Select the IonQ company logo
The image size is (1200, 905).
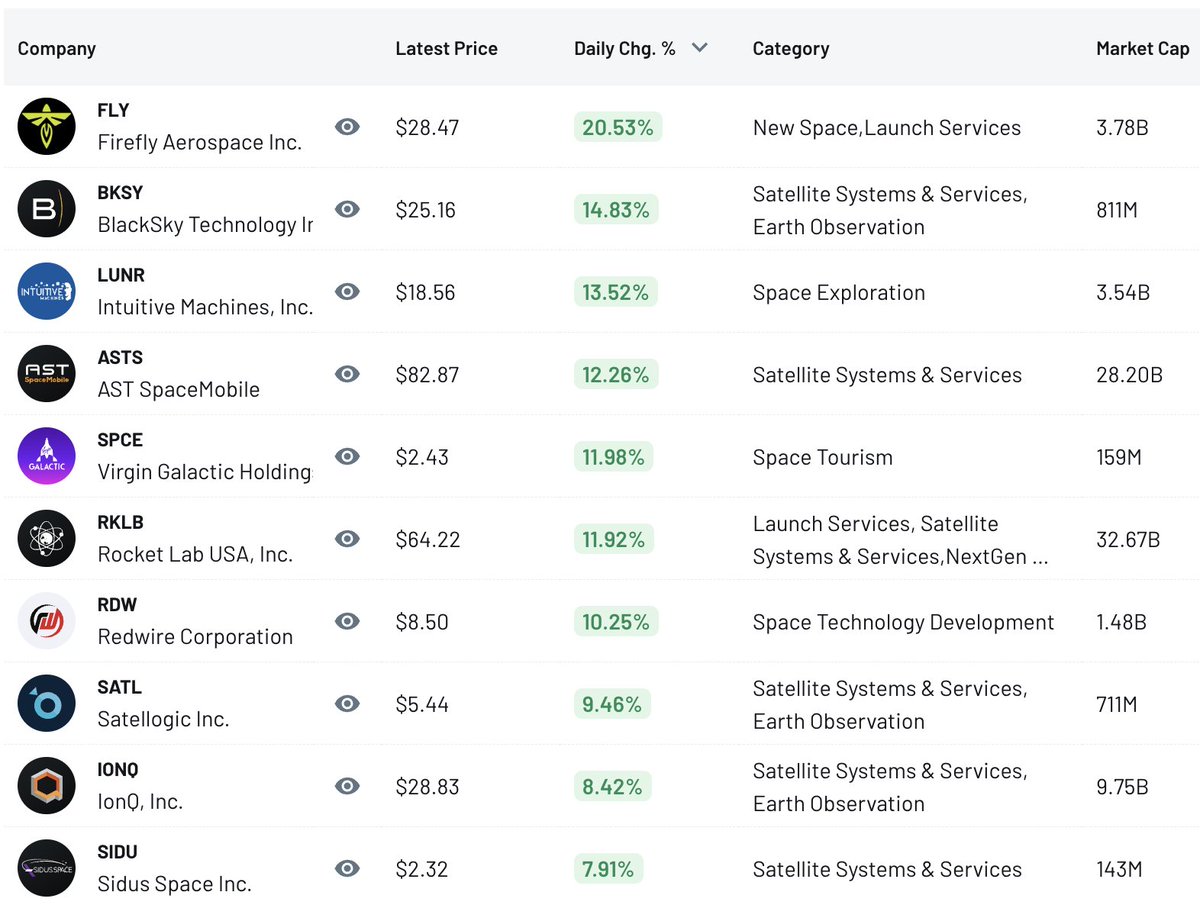point(46,786)
